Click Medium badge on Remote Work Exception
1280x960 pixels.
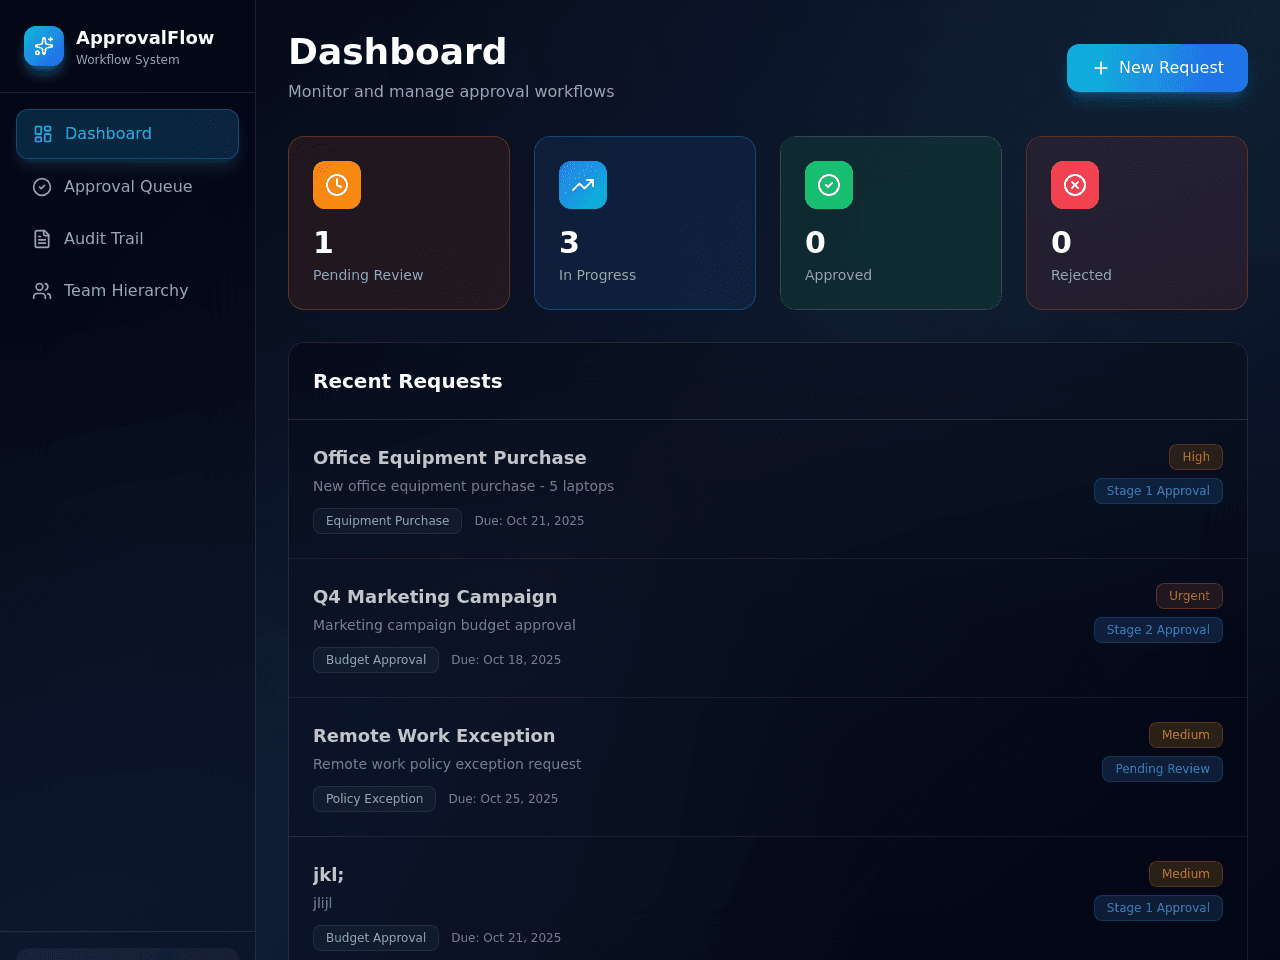[1186, 735]
